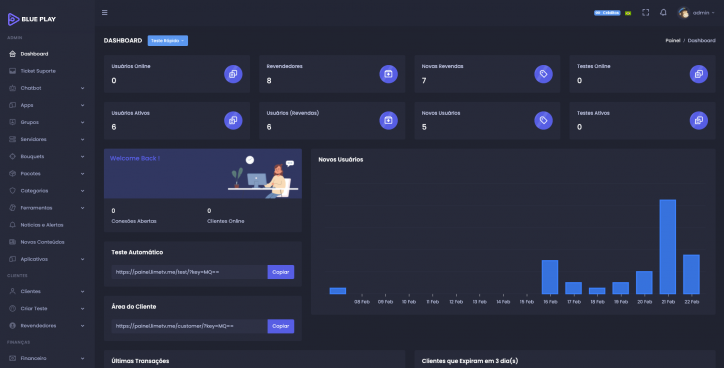Viewport: 724px width, 368px height.
Task: Click the Usuários Online card icon
Action: pyautogui.click(x=233, y=74)
